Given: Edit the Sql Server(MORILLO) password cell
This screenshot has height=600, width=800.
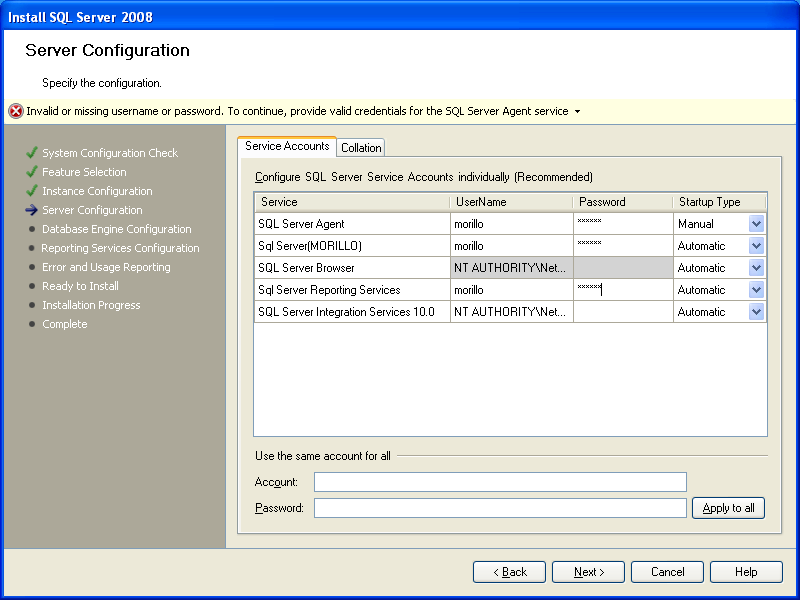Looking at the screenshot, I should click(x=623, y=245).
